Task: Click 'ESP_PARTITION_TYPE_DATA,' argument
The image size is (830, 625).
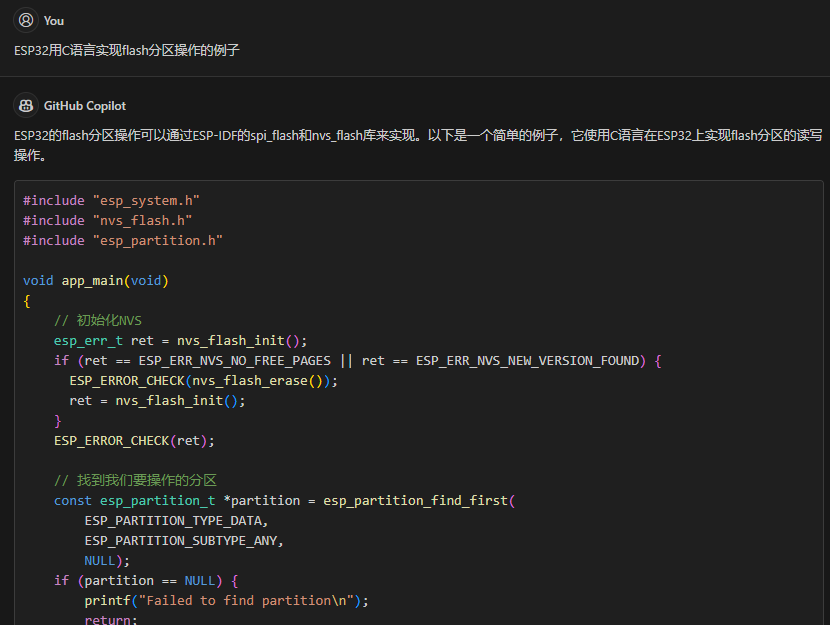Action: coord(177,521)
